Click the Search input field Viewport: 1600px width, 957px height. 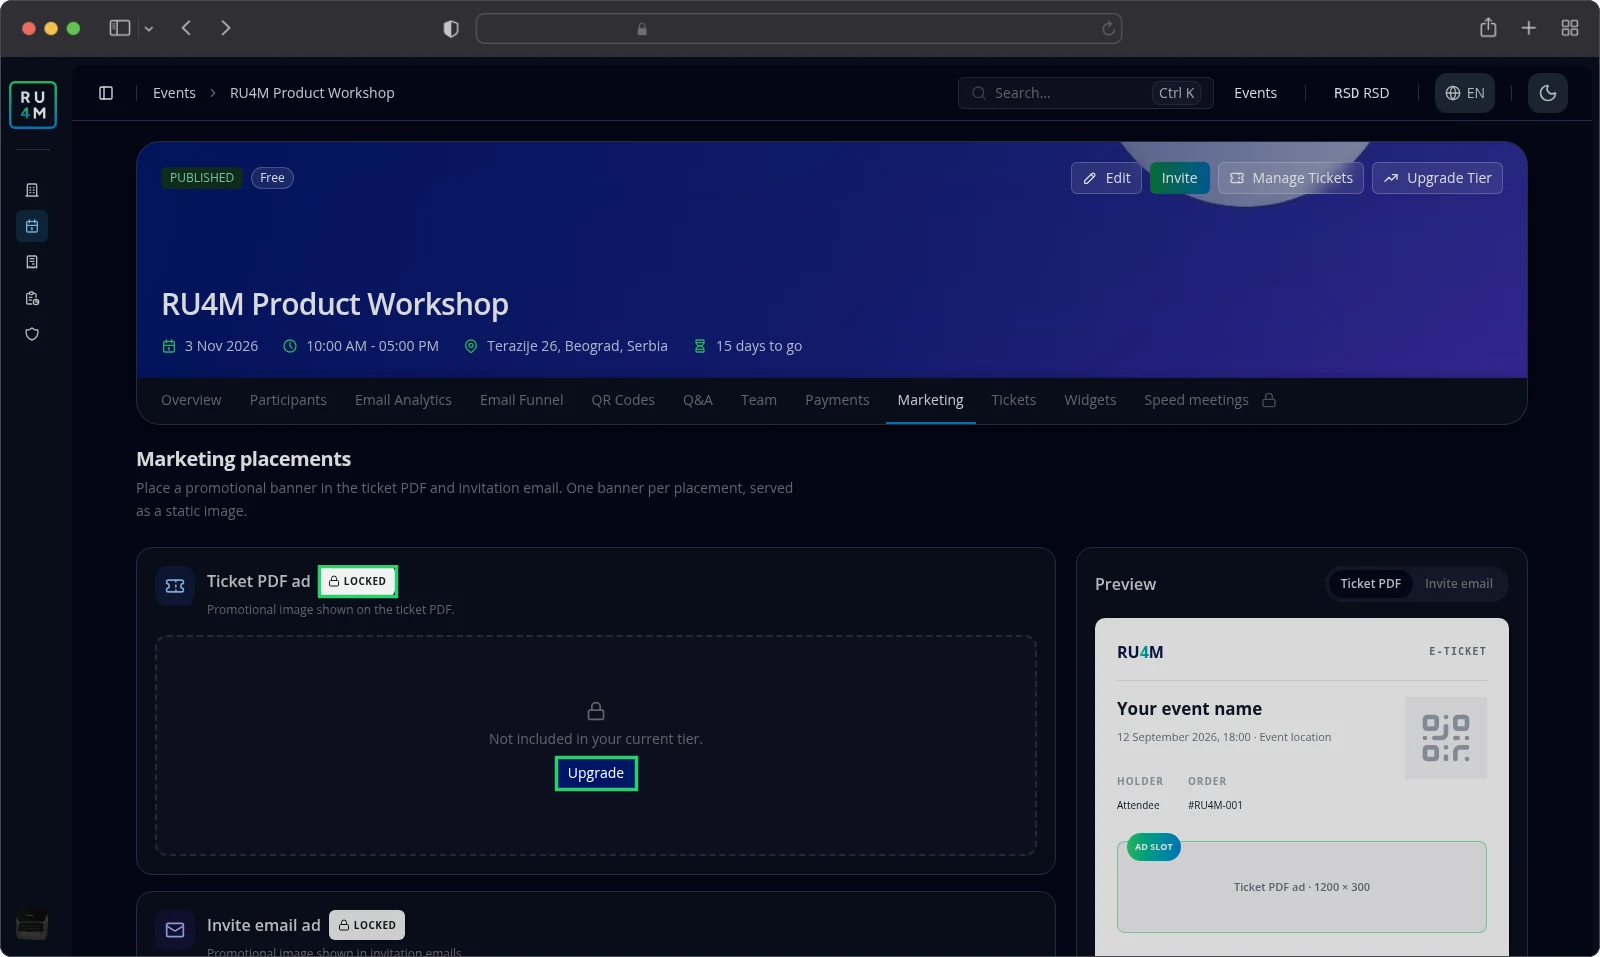[x=1085, y=93]
